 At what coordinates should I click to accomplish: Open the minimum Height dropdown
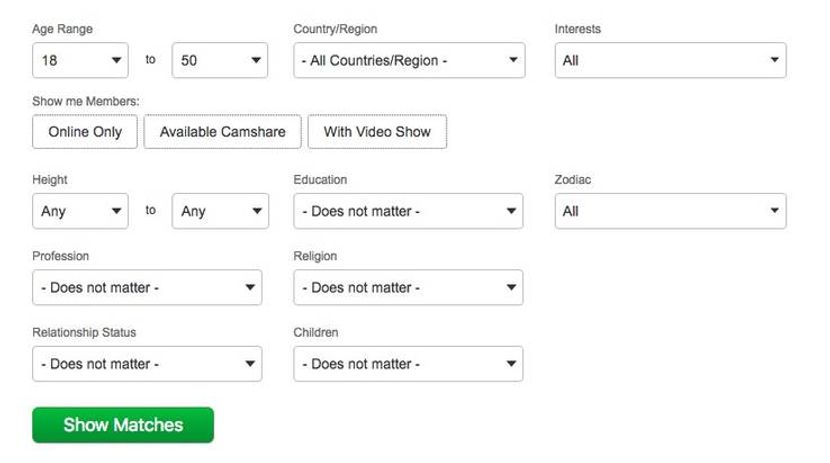[x=80, y=211]
